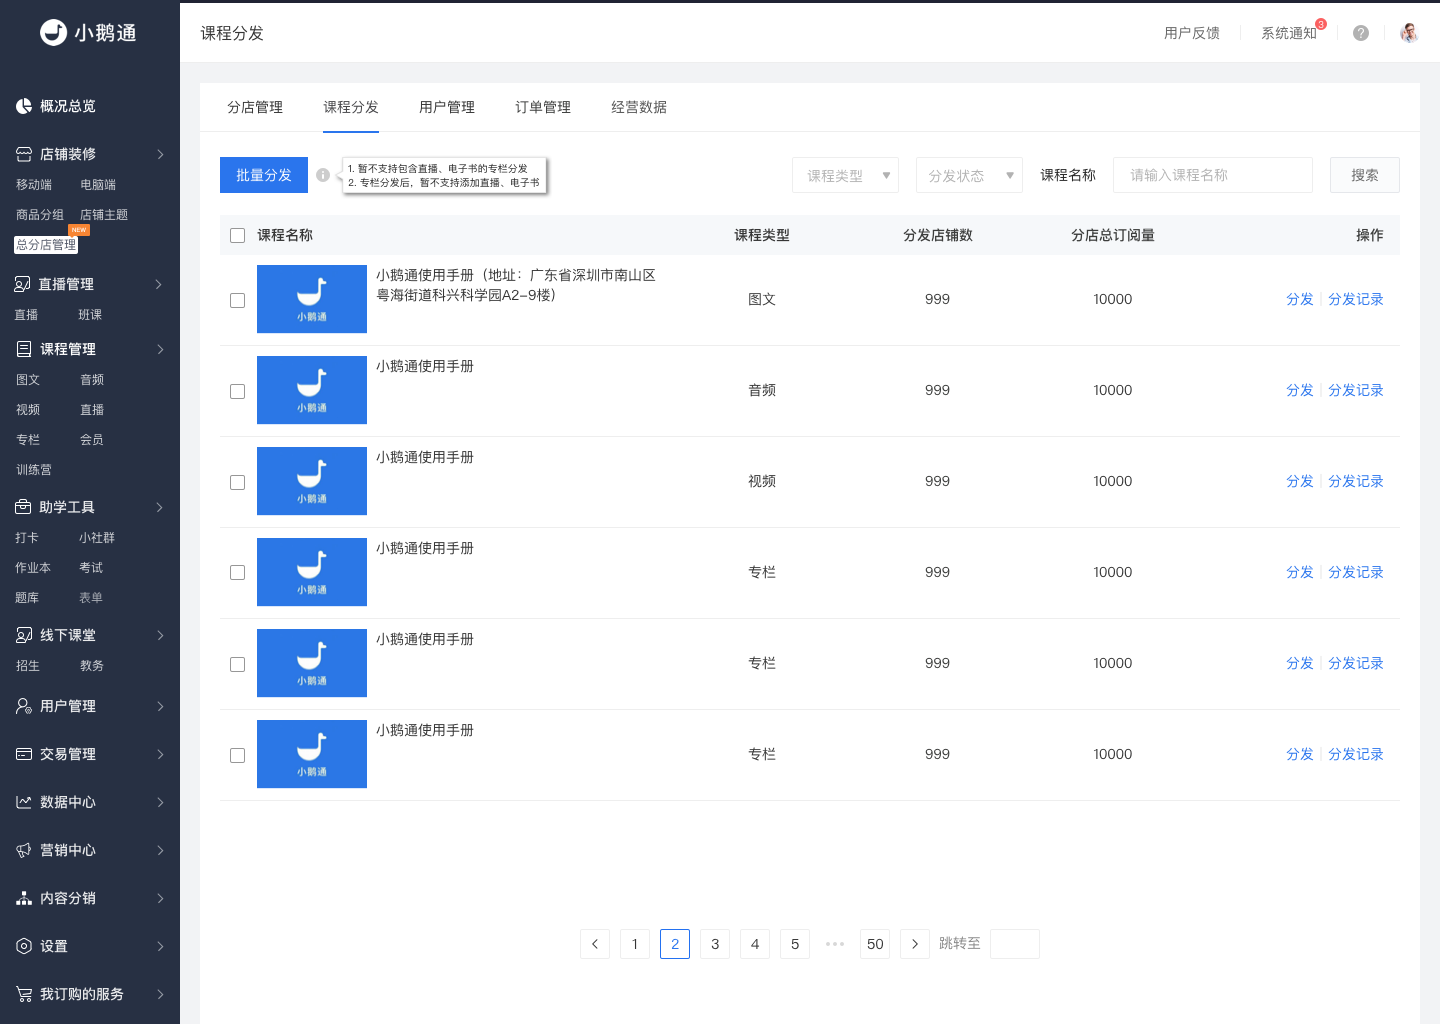Screen dimensions: 1440x1024
Task: Click the 数据中心 chart icon
Action: (x=24, y=802)
